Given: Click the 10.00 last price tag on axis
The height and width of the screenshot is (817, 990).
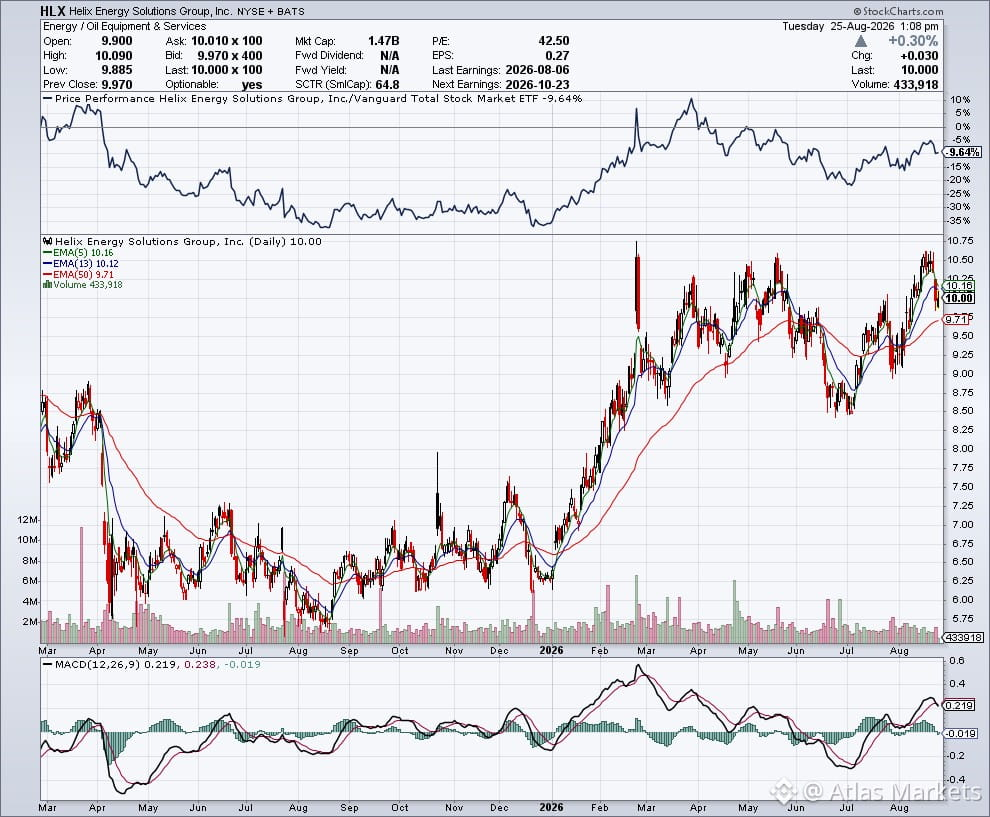Looking at the screenshot, I should [x=958, y=298].
